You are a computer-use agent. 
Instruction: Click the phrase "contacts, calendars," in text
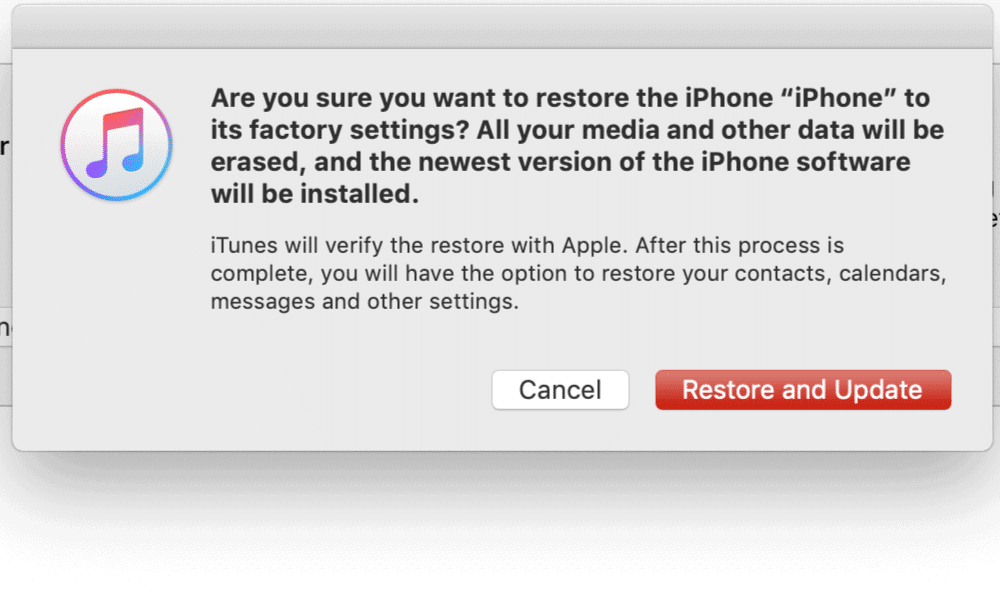tap(841, 274)
